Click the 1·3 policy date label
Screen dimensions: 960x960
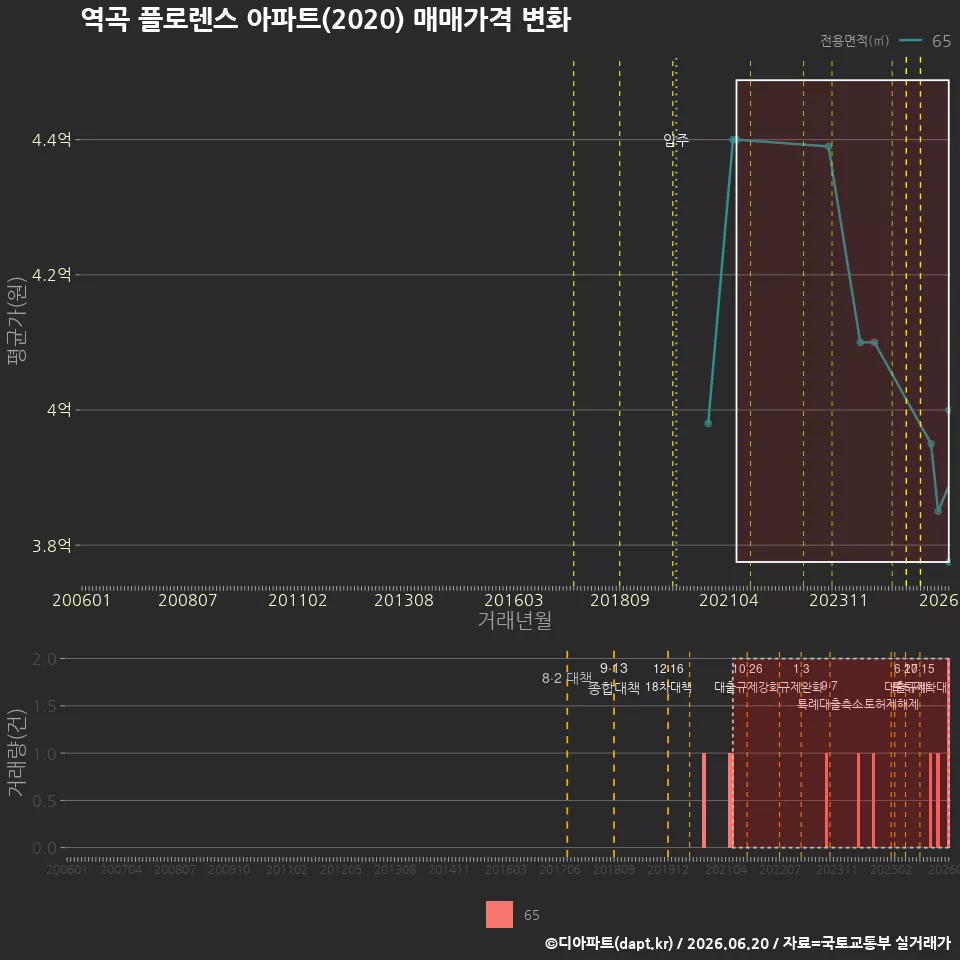point(801,669)
